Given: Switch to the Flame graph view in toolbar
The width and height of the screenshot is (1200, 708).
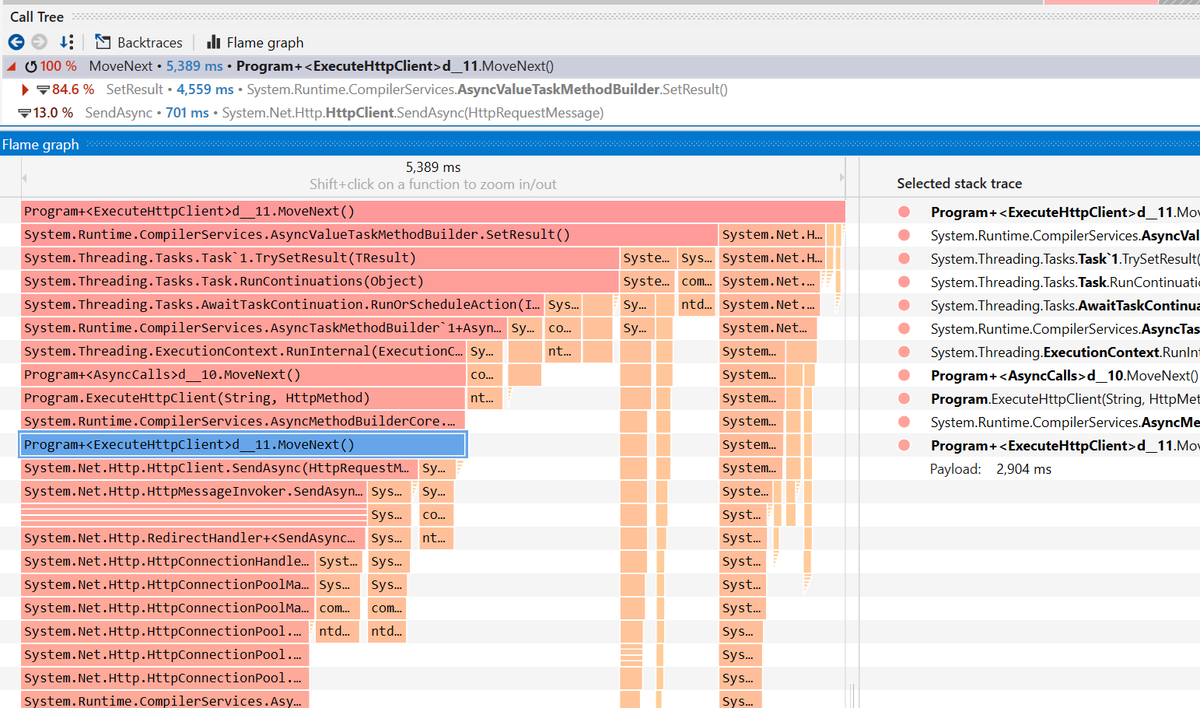Looking at the screenshot, I should [254, 42].
